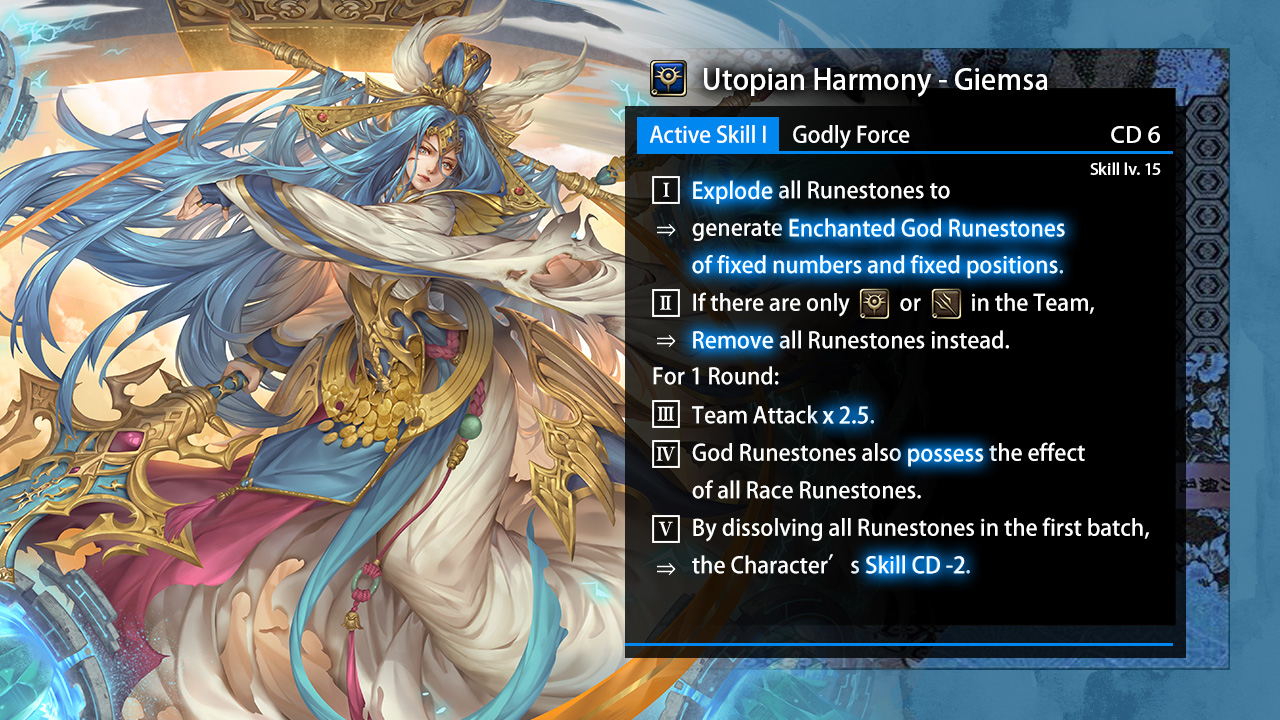
Task: Click the gold God icon in condition II
Action: pyautogui.click(x=874, y=303)
